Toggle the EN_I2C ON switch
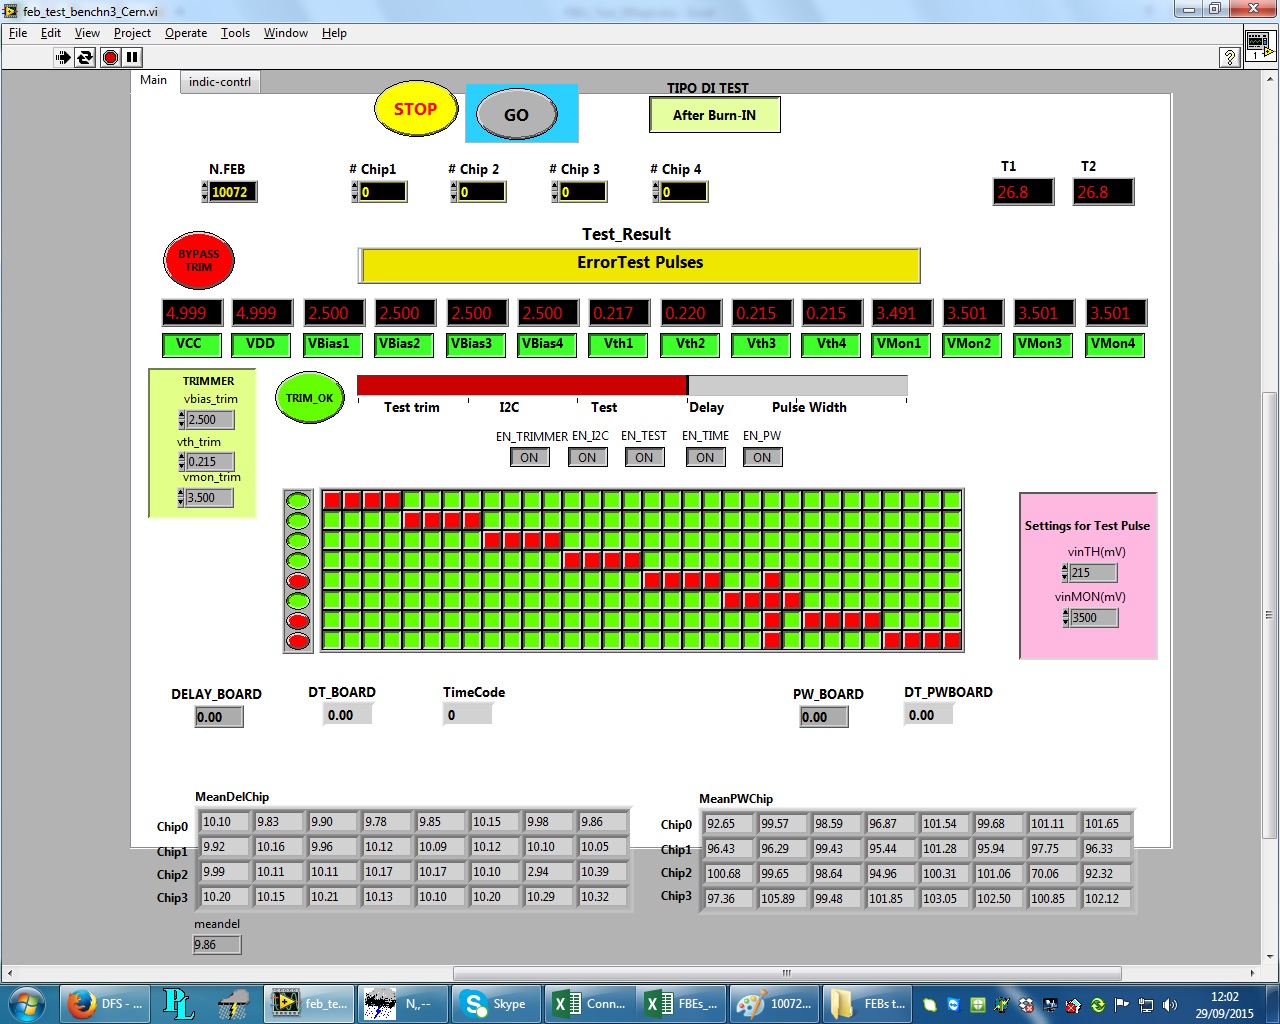The width and height of the screenshot is (1280, 1024). pyautogui.click(x=587, y=457)
